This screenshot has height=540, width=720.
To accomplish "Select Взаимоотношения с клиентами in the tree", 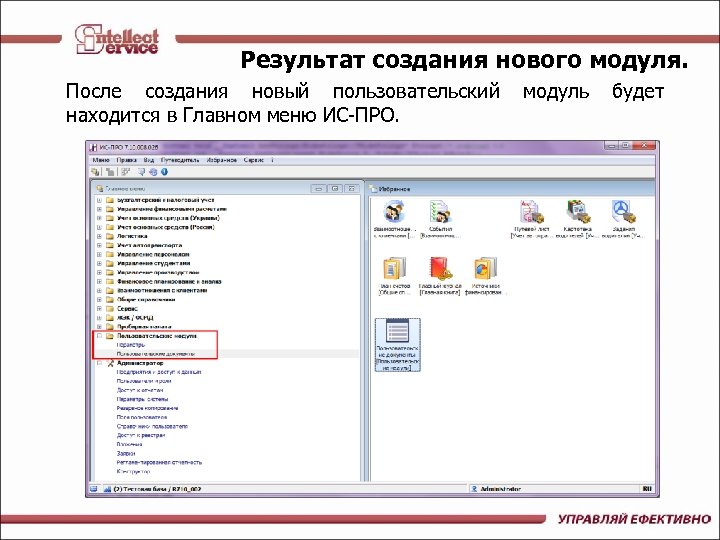I will pos(162,291).
